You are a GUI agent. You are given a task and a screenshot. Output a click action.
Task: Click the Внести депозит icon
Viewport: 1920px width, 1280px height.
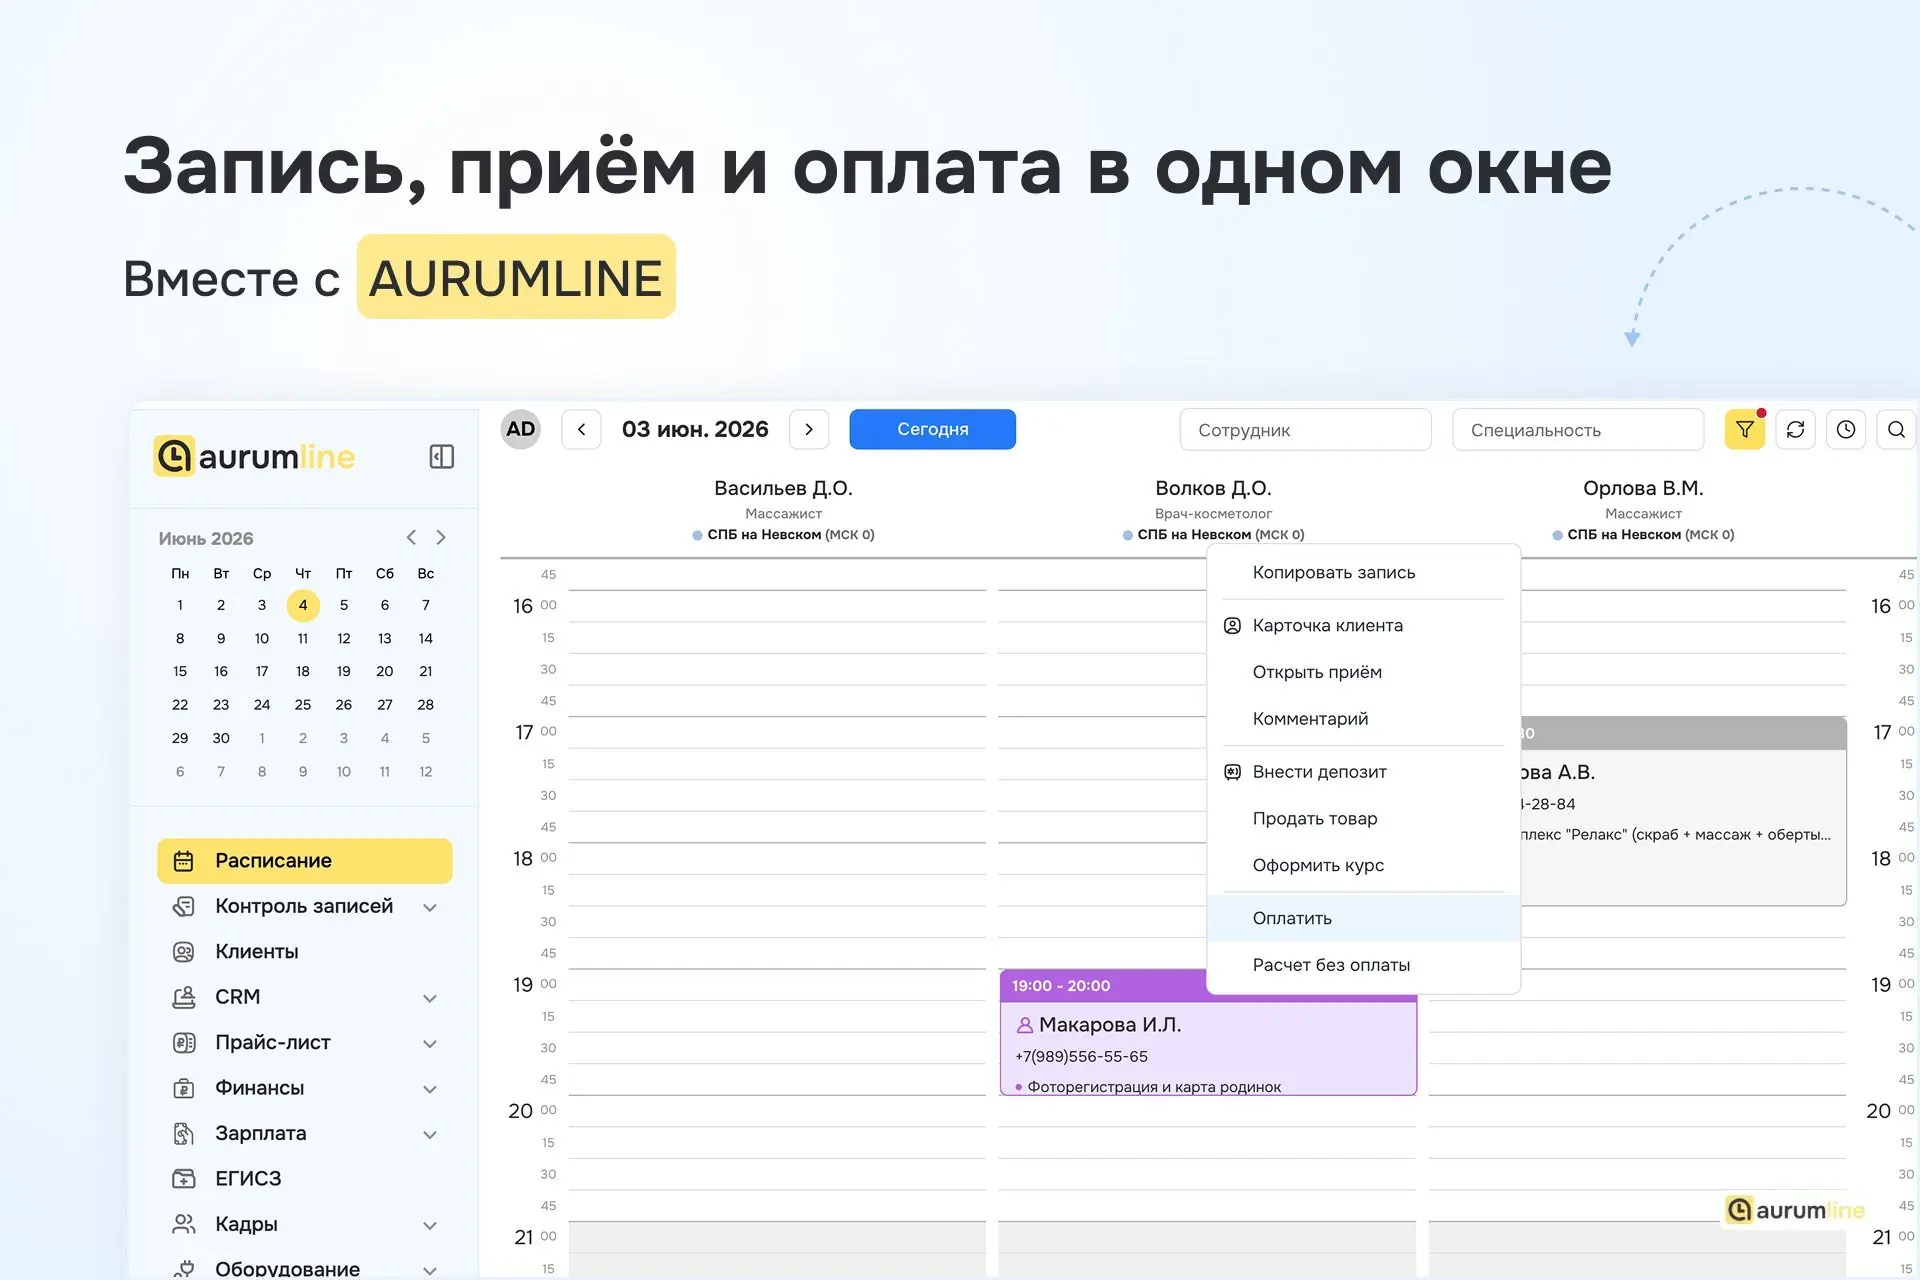[1232, 772]
